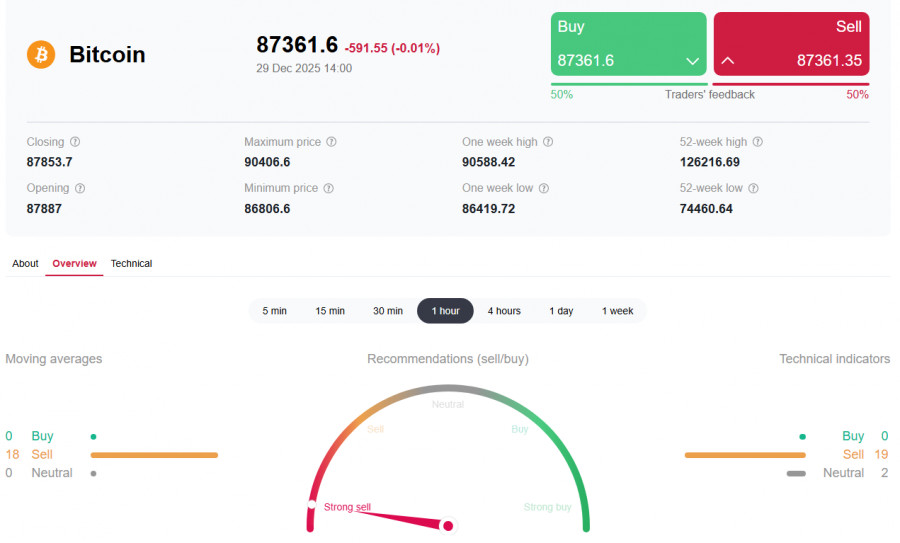Show 52-week low help icon
Screen dimensions: 900x543
pyautogui.click(x=754, y=188)
